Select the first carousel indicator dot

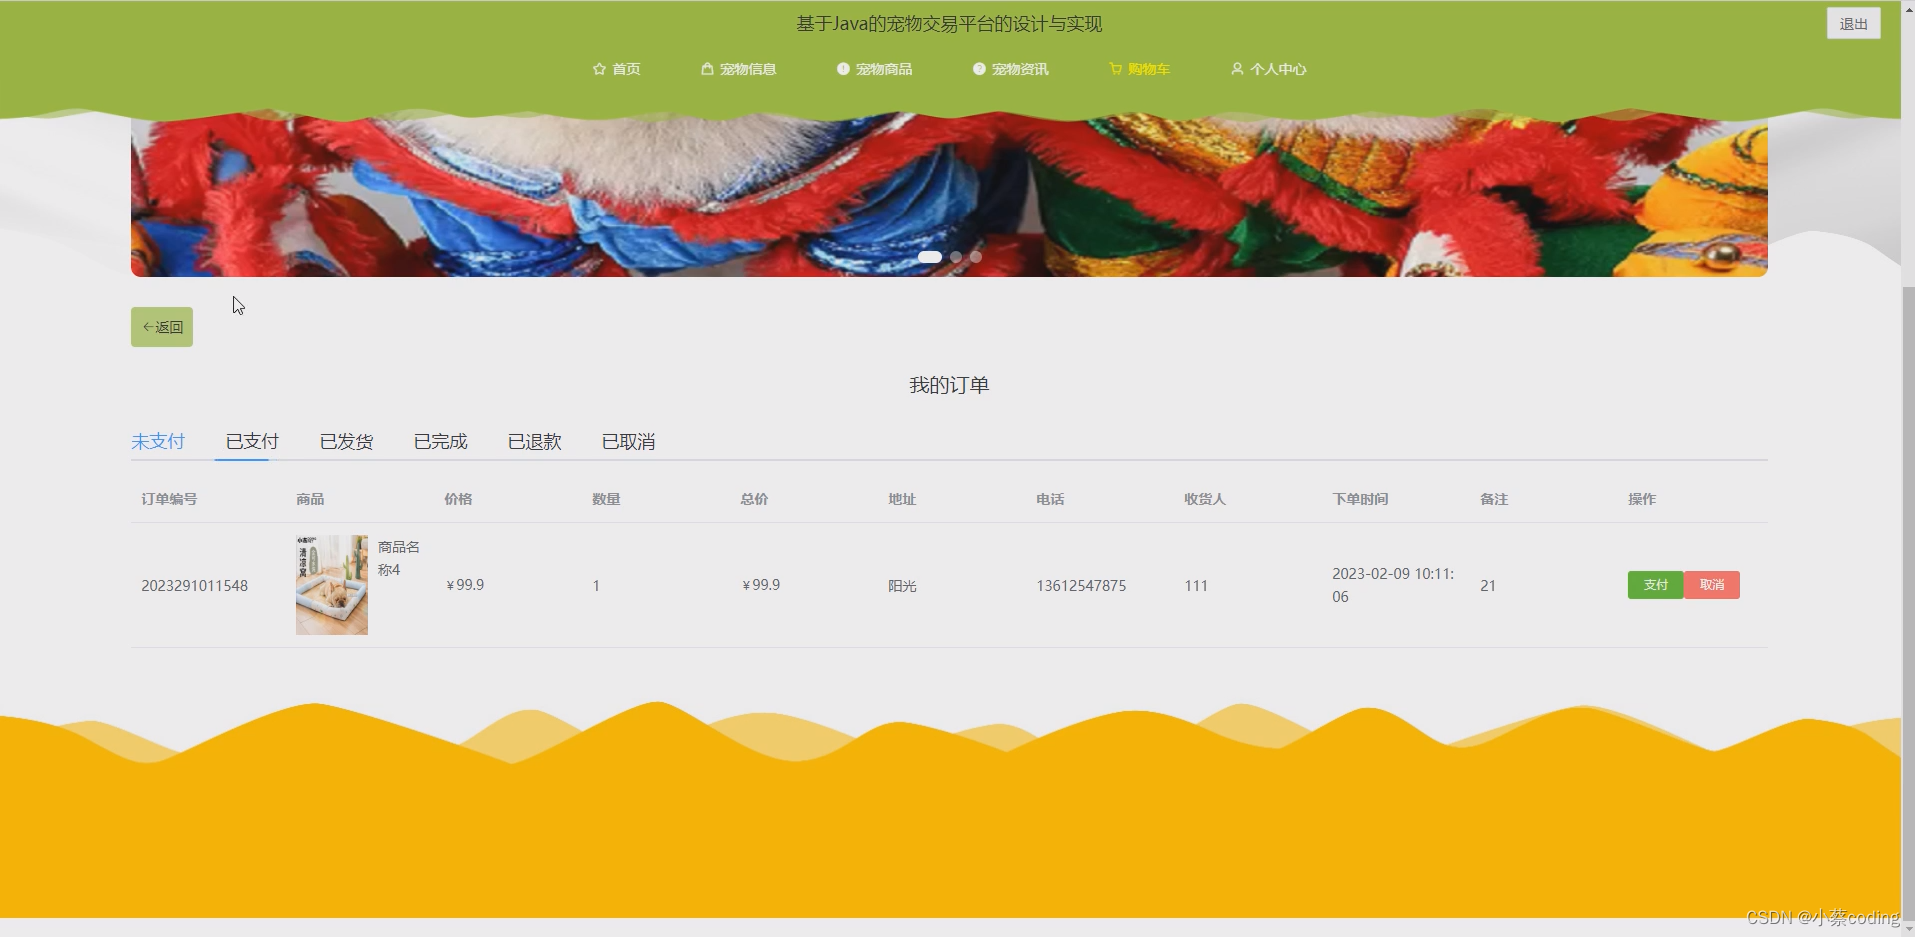tap(930, 257)
